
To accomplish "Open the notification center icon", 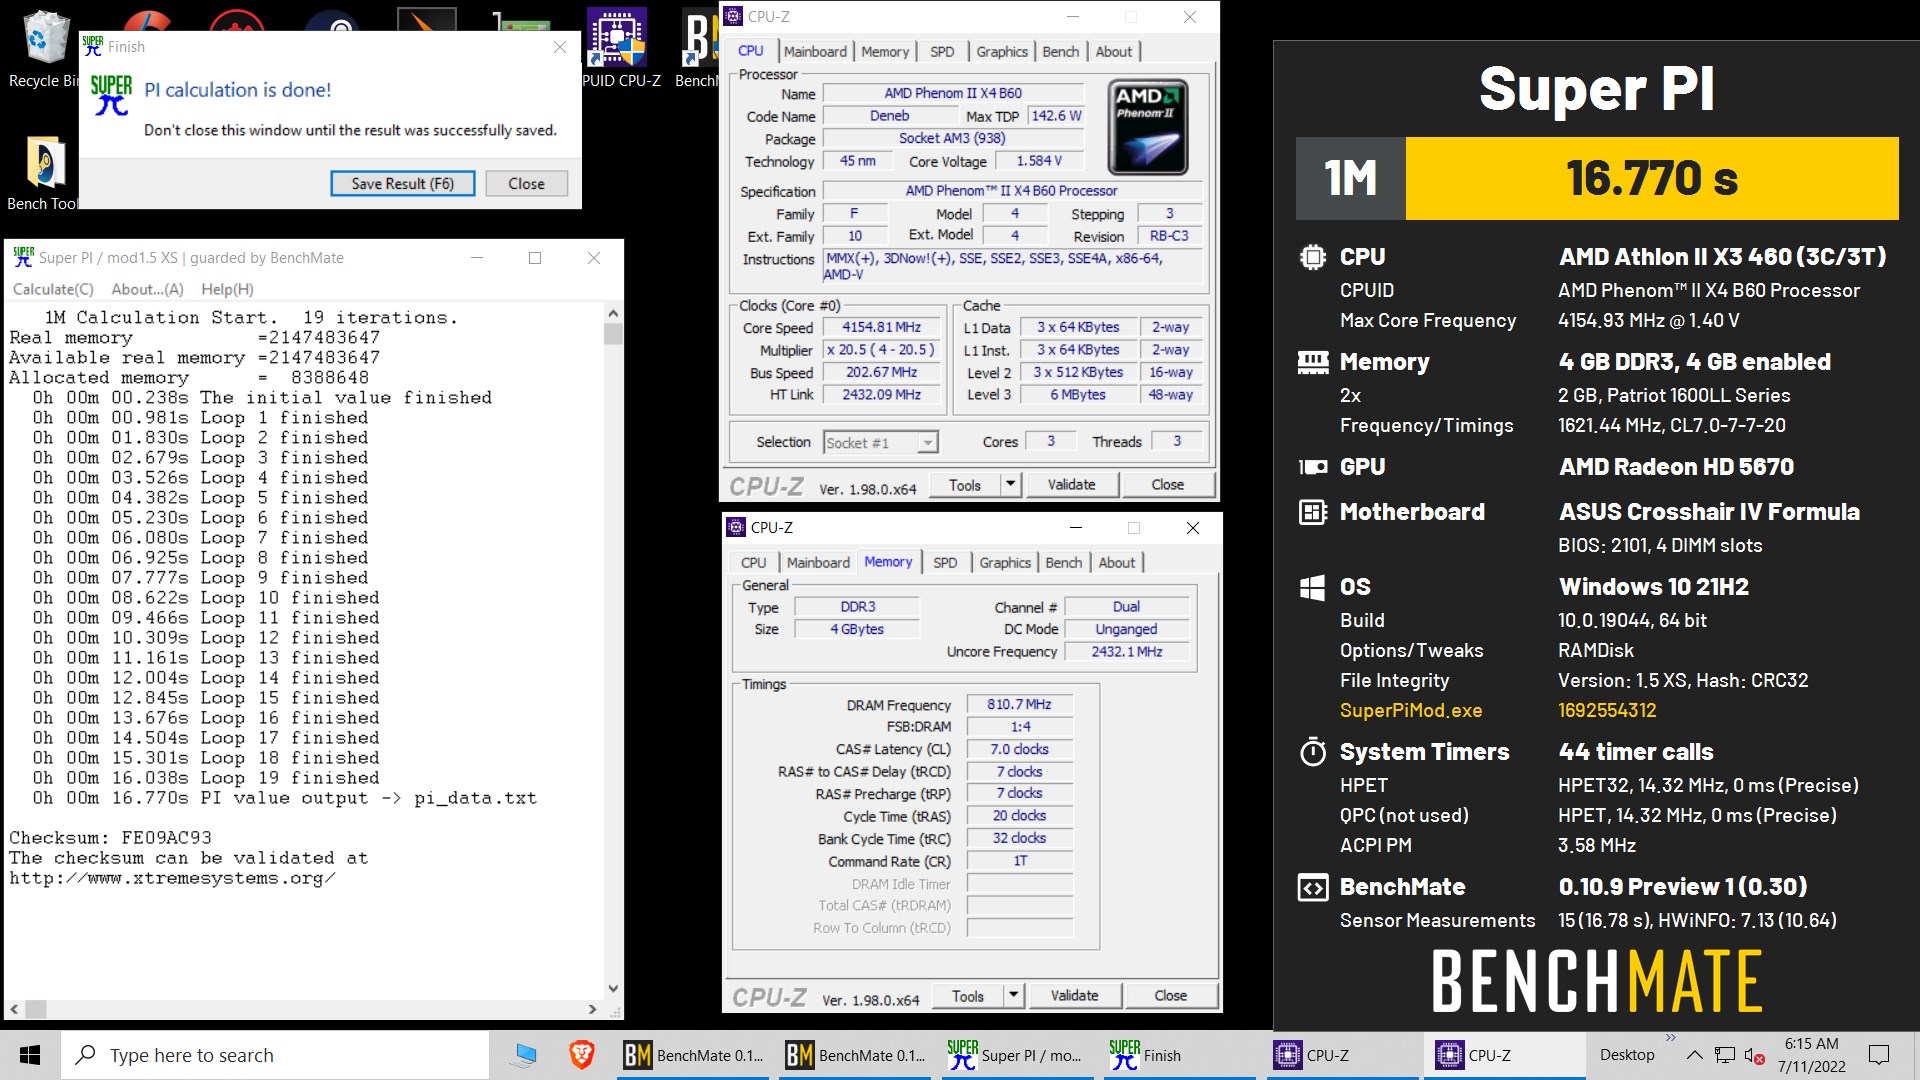I will click(1879, 1055).
